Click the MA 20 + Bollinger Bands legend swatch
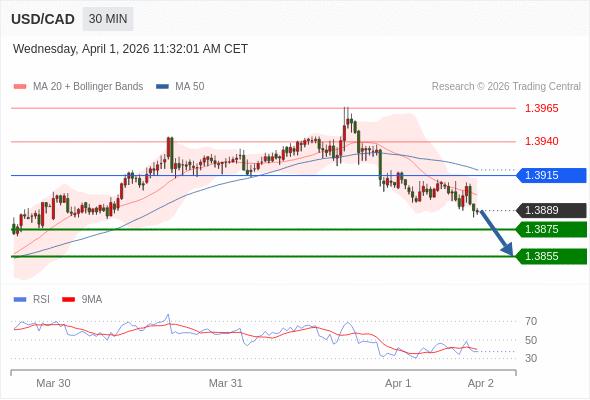Screen dimensions: 590x400 pos(20,87)
